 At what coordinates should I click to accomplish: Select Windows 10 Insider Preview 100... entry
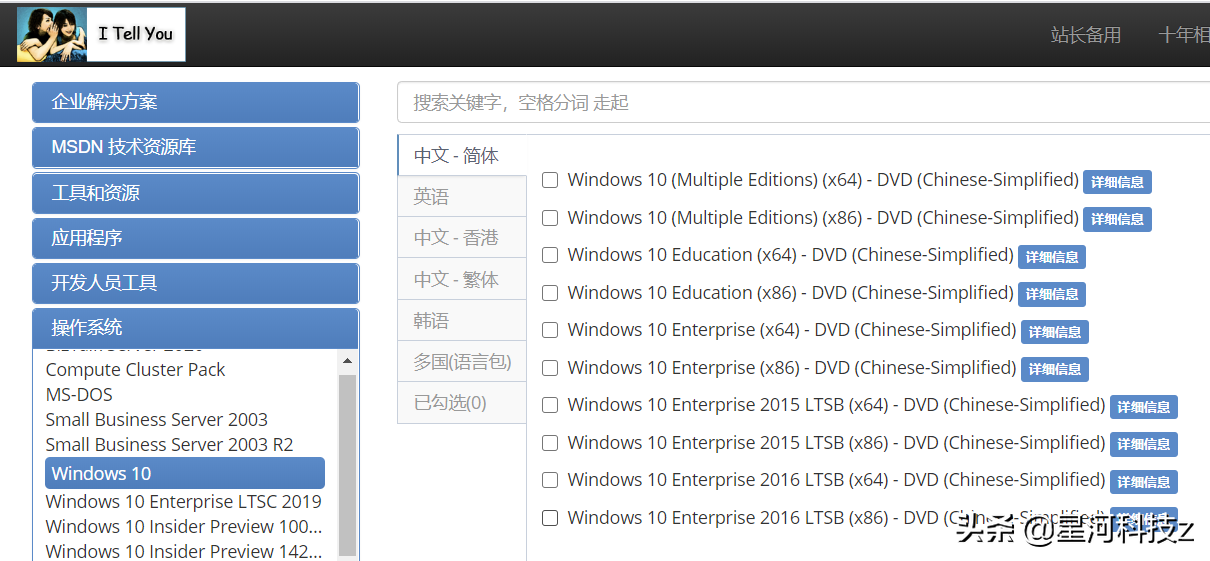click(183, 527)
